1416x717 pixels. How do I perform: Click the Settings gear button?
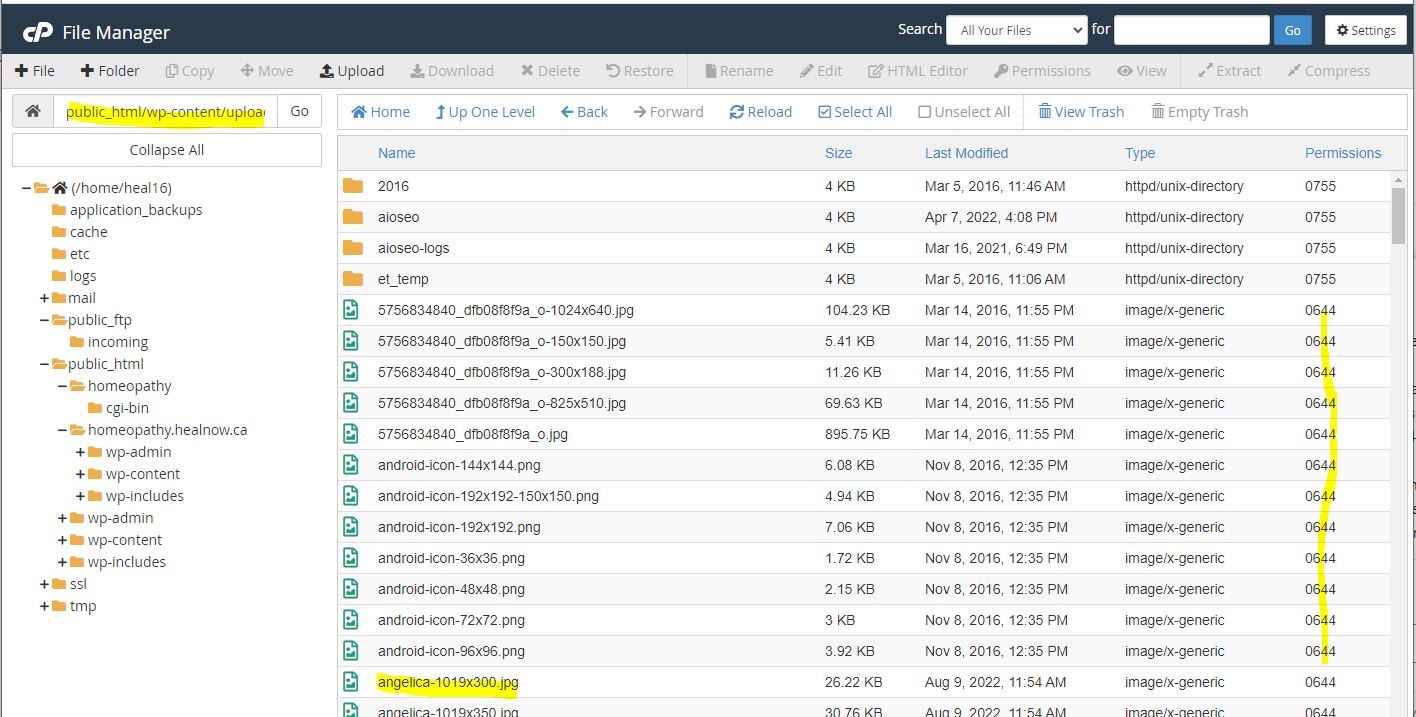pos(1365,30)
